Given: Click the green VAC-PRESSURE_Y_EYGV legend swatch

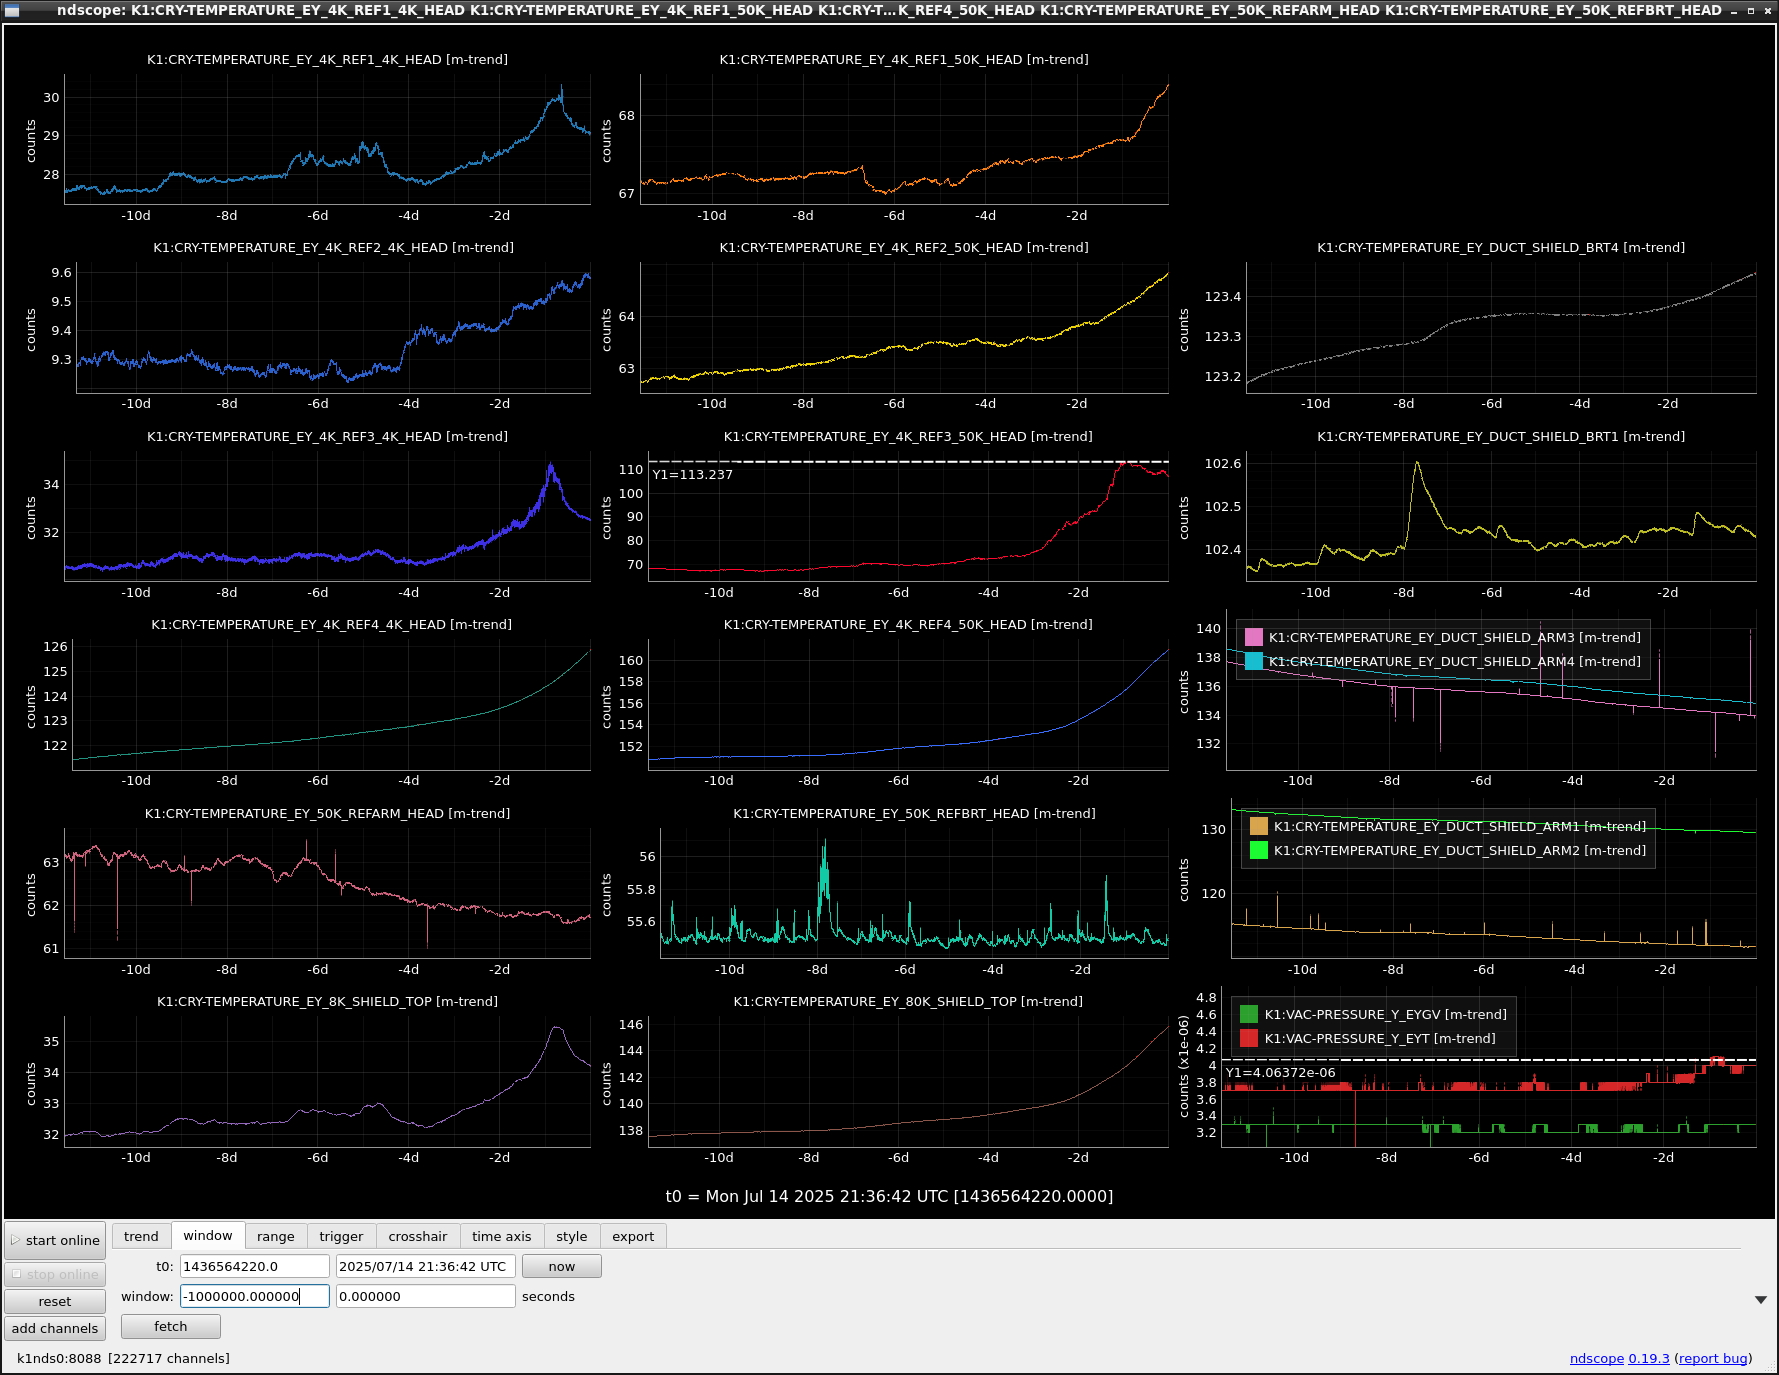Looking at the screenshot, I should coord(1249,1014).
